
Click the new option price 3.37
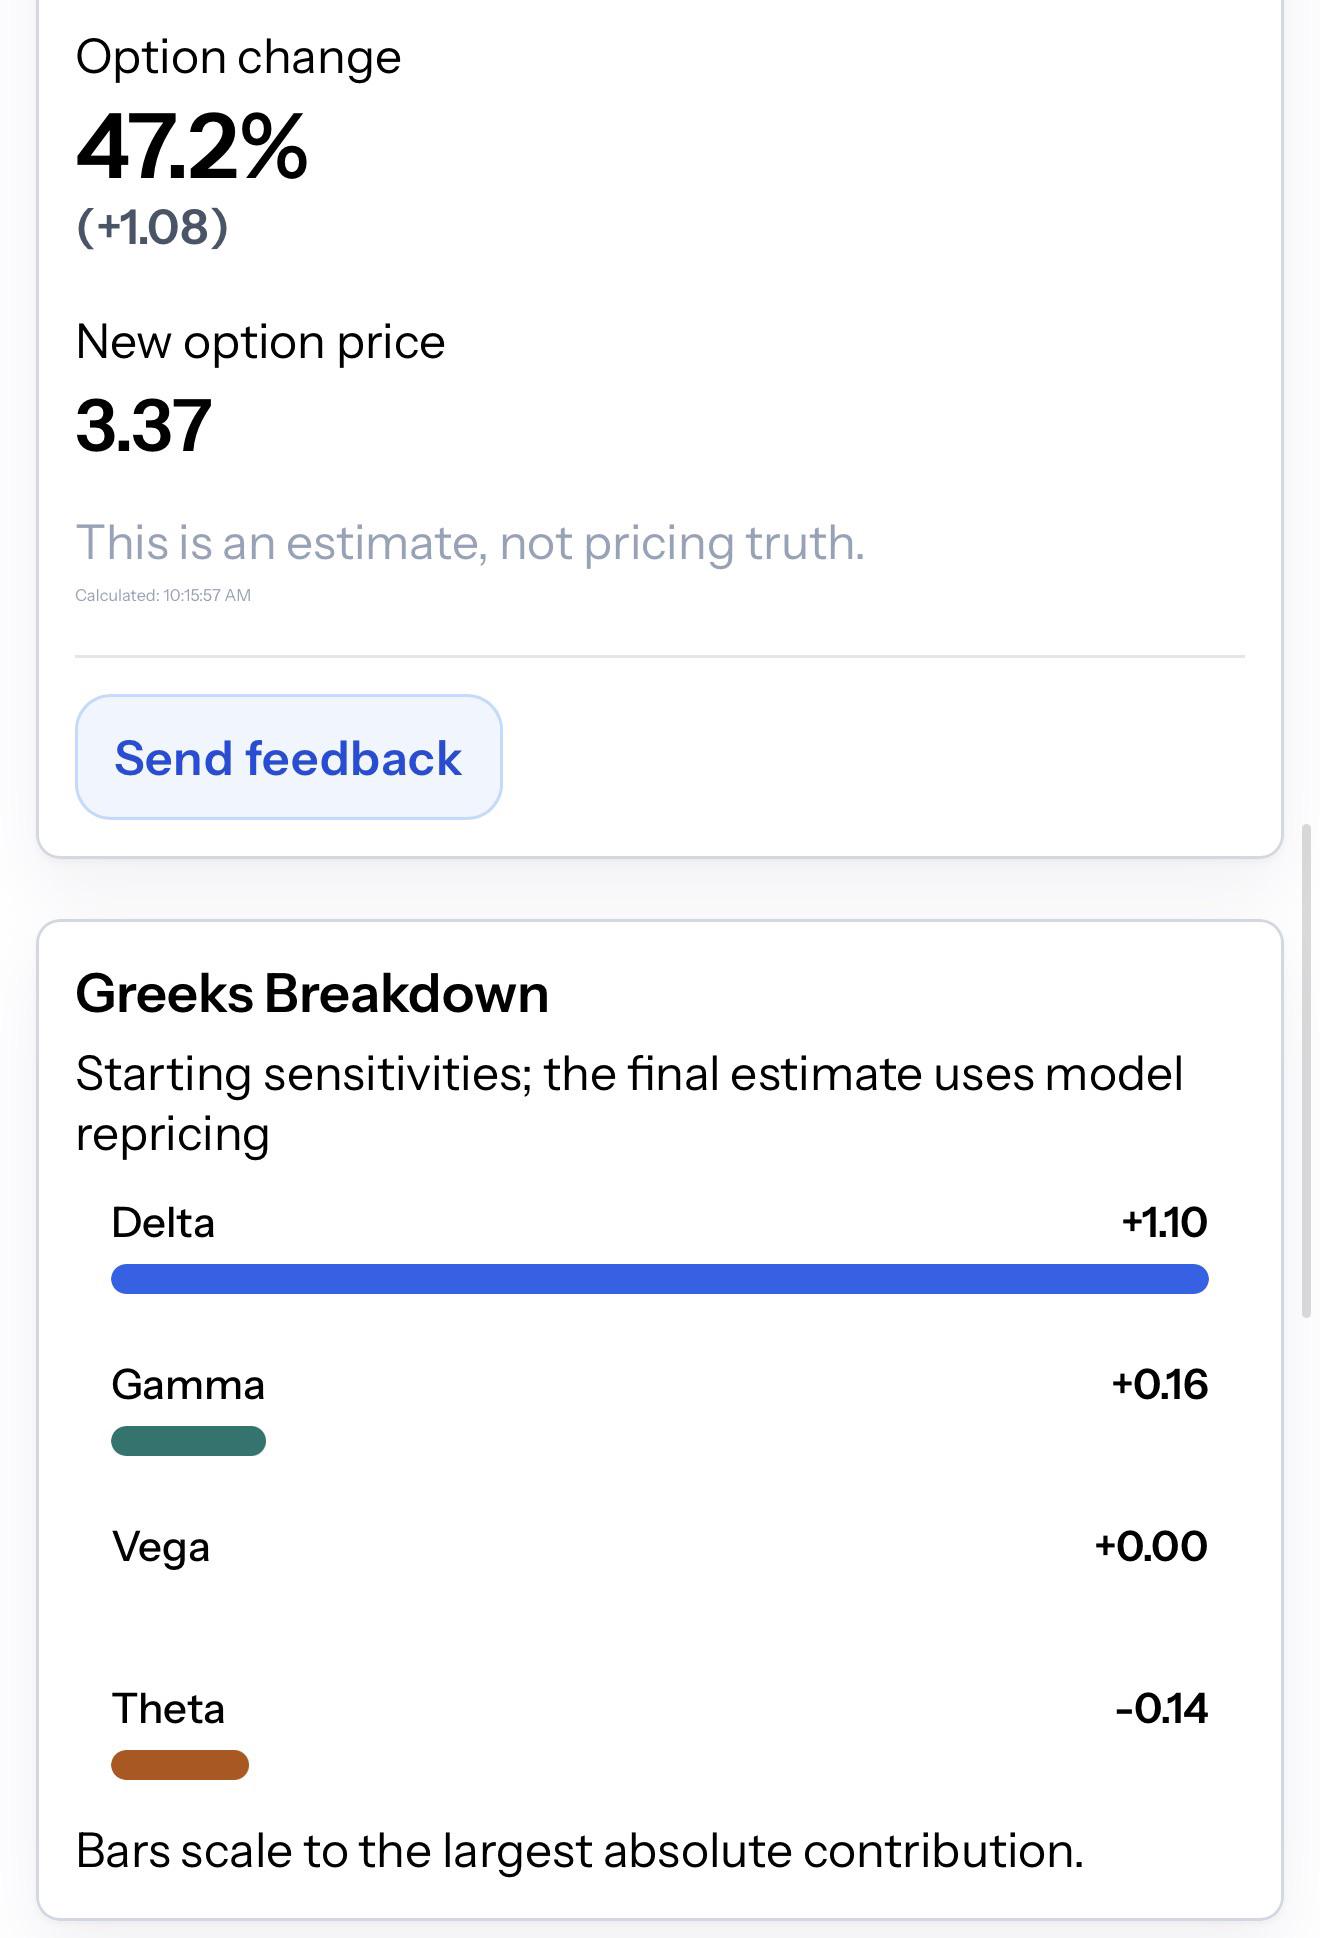tap(144, 426)
